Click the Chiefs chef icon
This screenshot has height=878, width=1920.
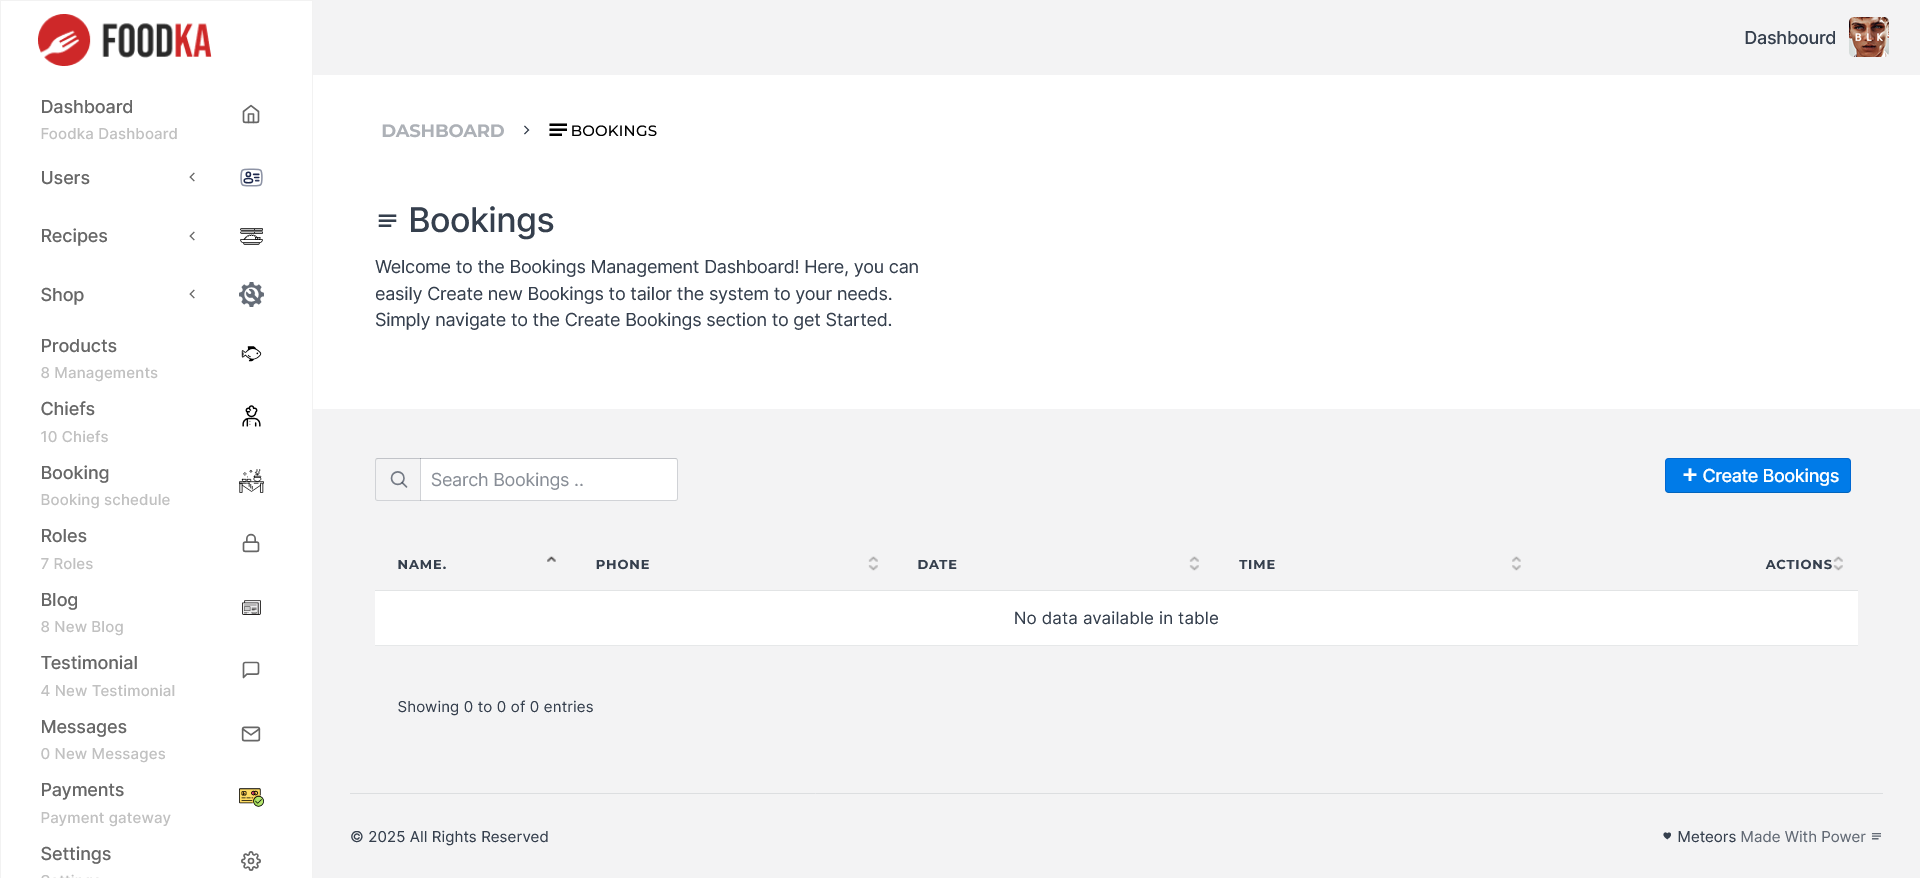pyautogui.click(x=251, y=417)
